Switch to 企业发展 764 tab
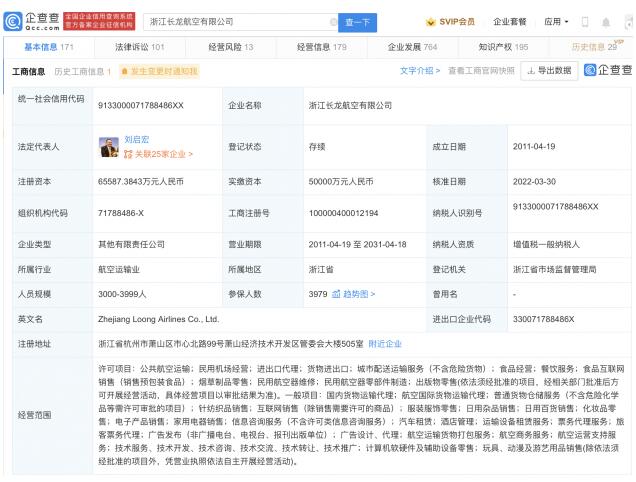This screenshot has width=636, height=482. (413, 47)
